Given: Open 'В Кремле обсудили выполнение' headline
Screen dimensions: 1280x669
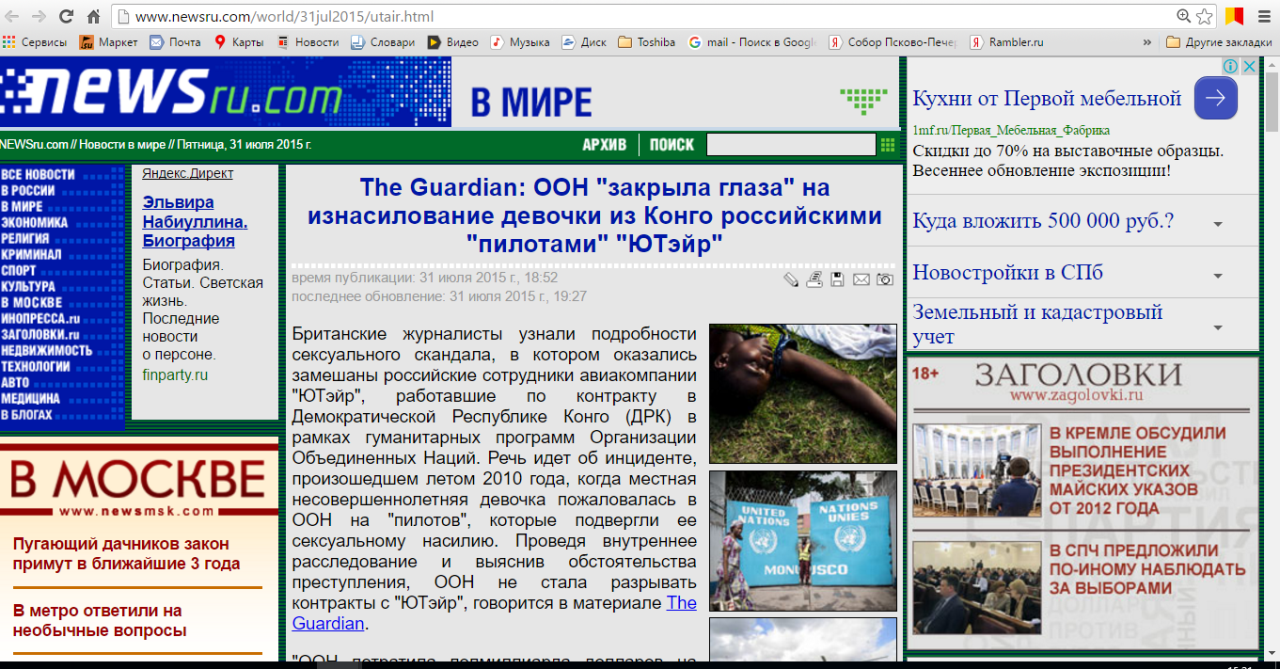Looking at the screenshot, I should [x=1138, y=471].
